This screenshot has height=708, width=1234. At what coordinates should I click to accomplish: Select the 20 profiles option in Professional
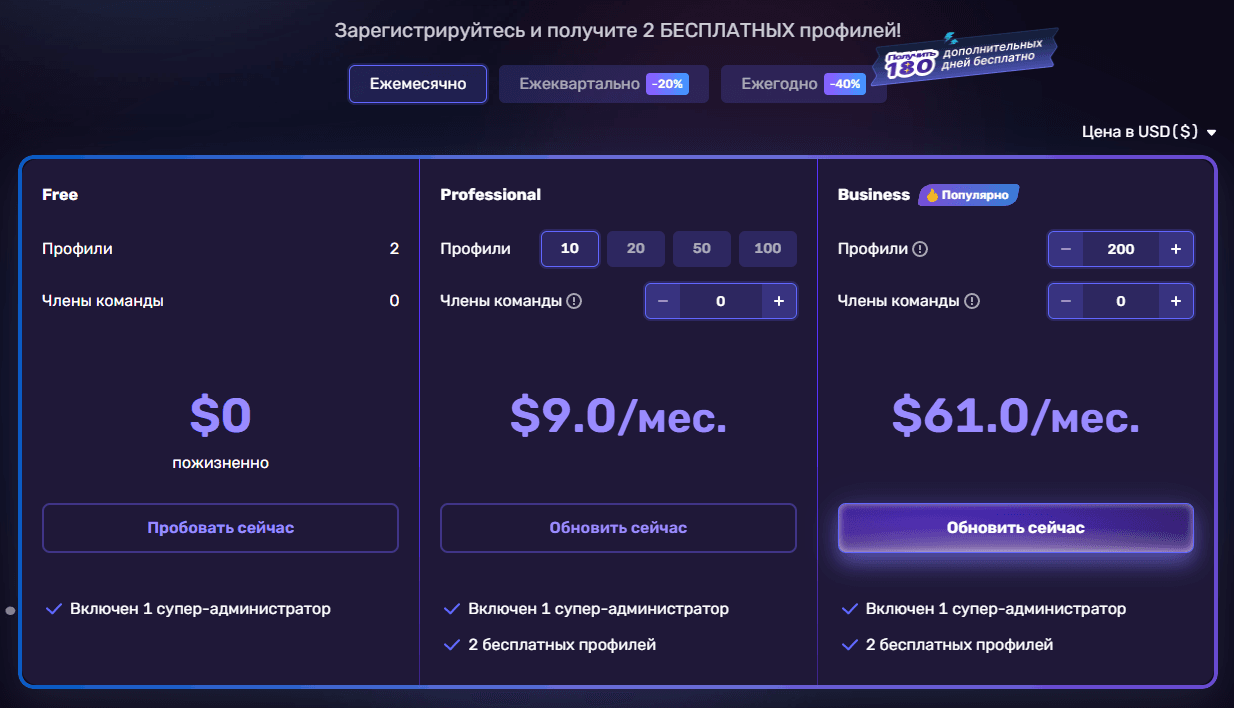pyautogui.click(x=636, y=248)
